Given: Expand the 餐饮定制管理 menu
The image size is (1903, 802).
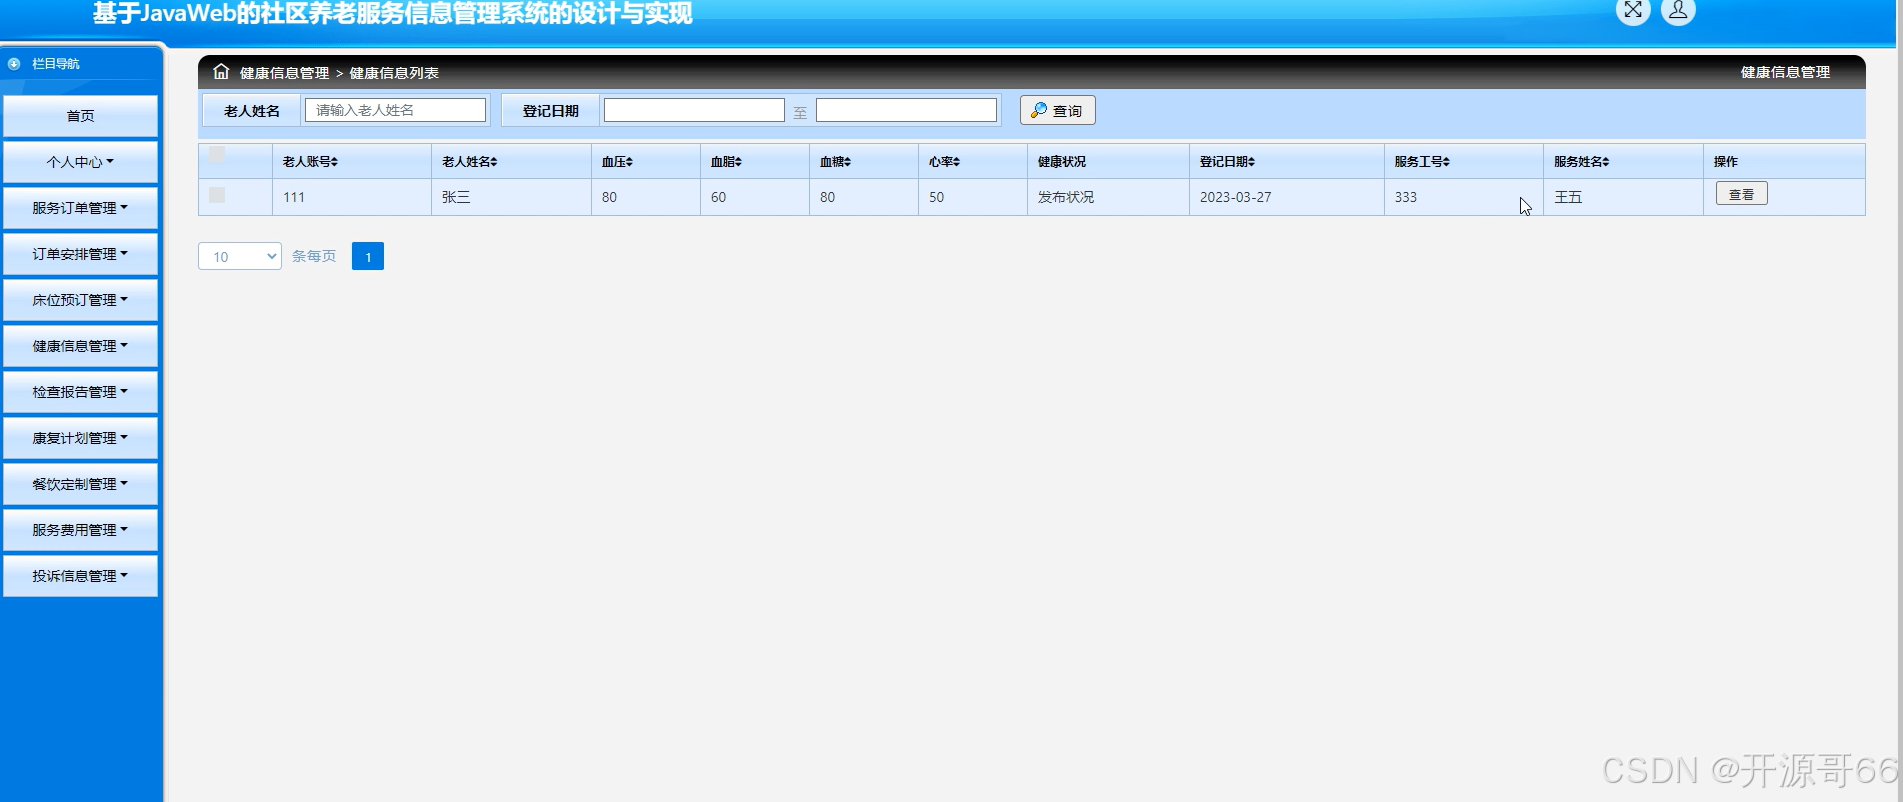Looking at the screenshot, I should (80, 484).
